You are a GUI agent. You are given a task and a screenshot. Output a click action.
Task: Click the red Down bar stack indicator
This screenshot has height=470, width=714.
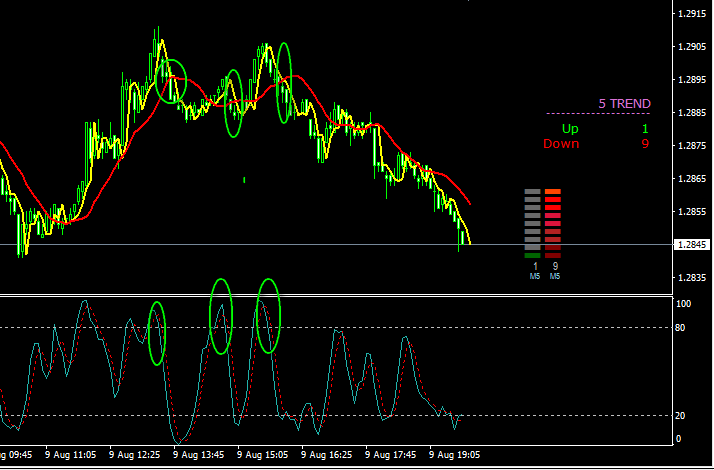click(x=553, y=220)
